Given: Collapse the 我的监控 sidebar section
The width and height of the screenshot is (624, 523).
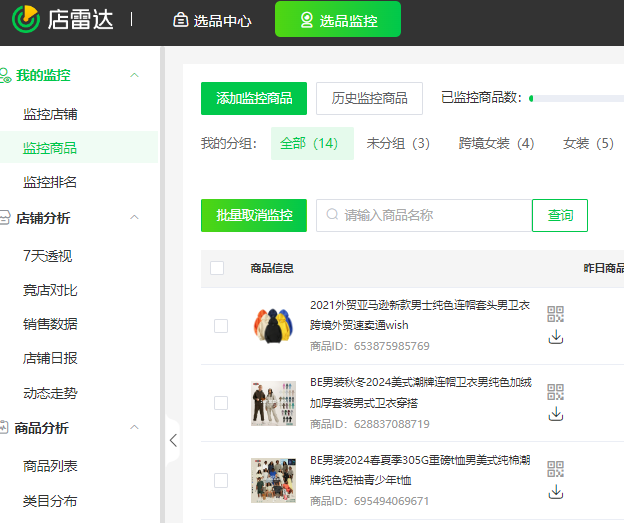Looking at the screenshot, I should click(x=134, y=75).
